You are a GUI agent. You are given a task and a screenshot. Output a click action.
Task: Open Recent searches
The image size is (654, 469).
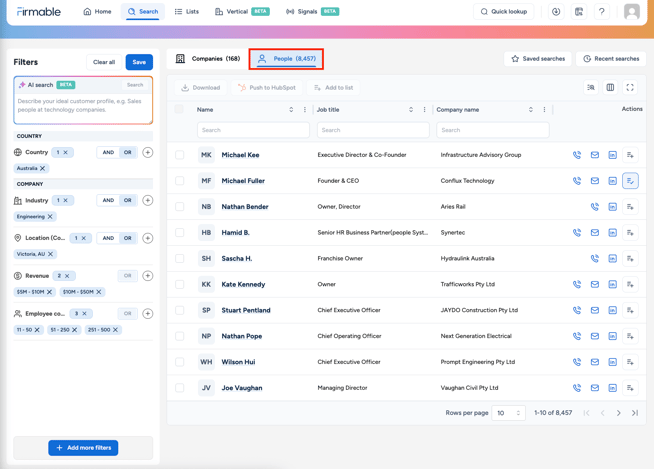pyautogui.click(x=611, y=59)
